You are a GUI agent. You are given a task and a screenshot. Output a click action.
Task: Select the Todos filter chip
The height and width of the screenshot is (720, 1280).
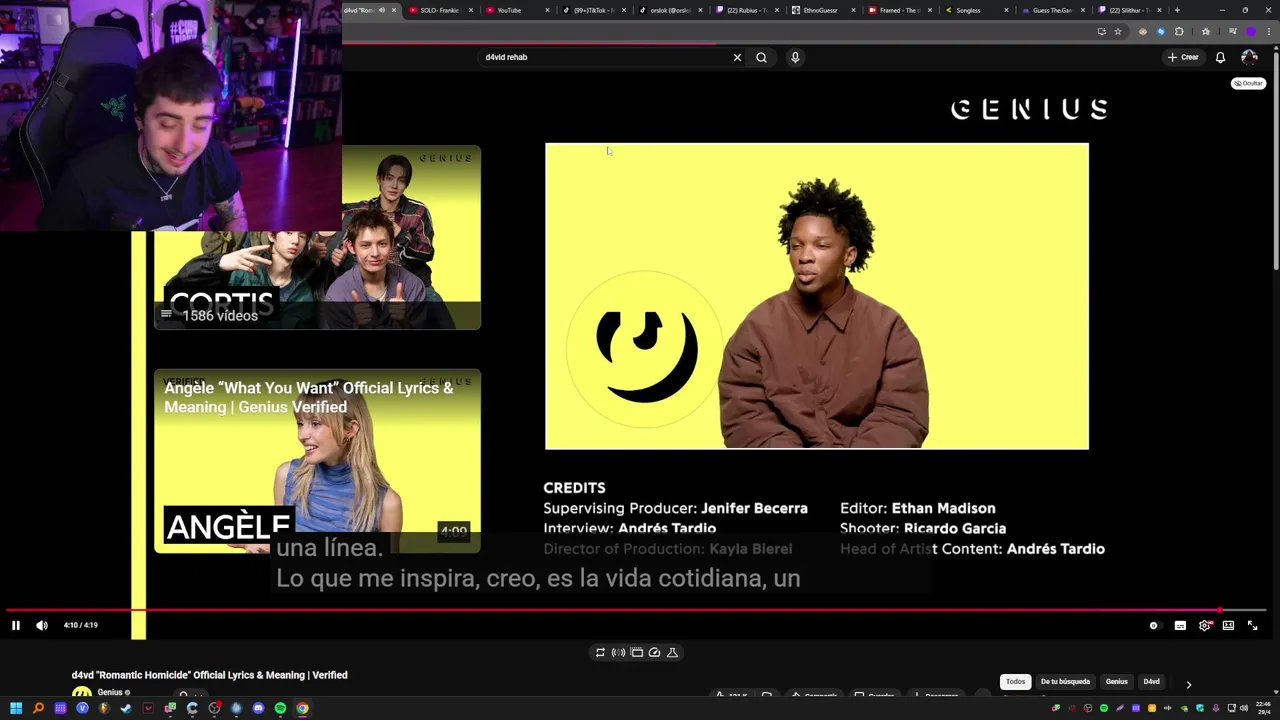pos(1015,682)
